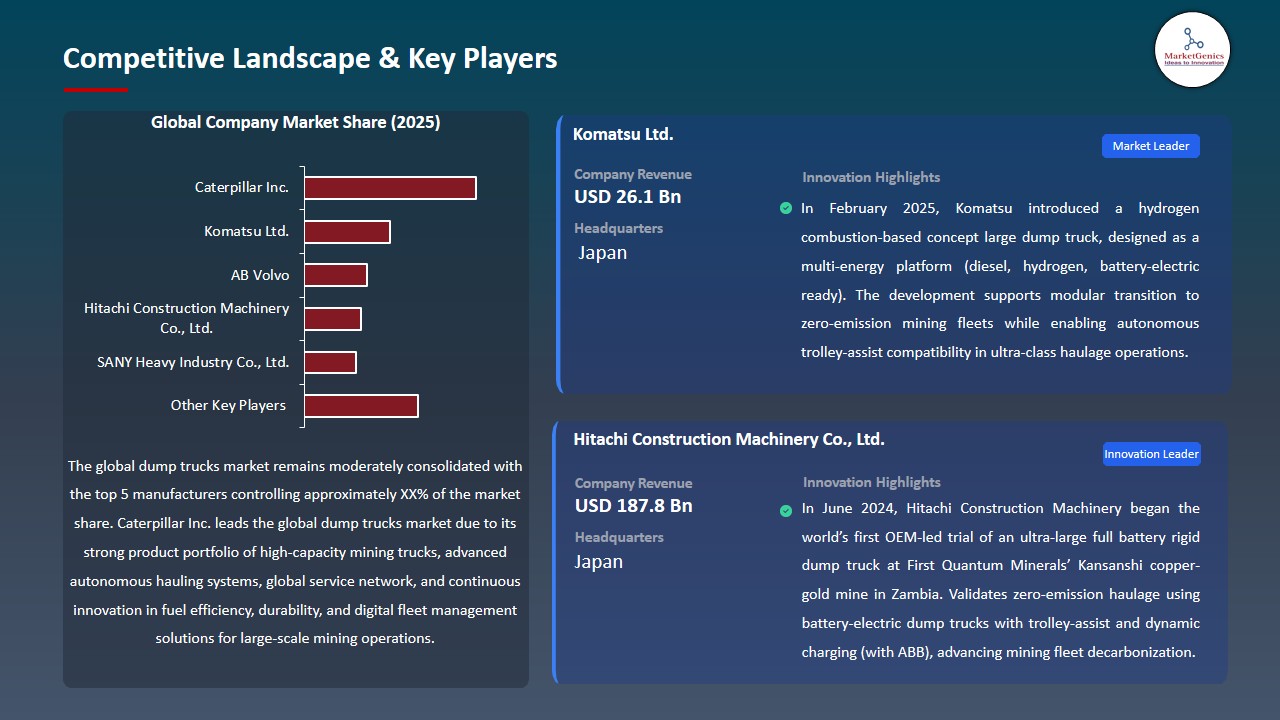
Task: Select the Other Key Players bar
Action: click(x=361, y=406)
